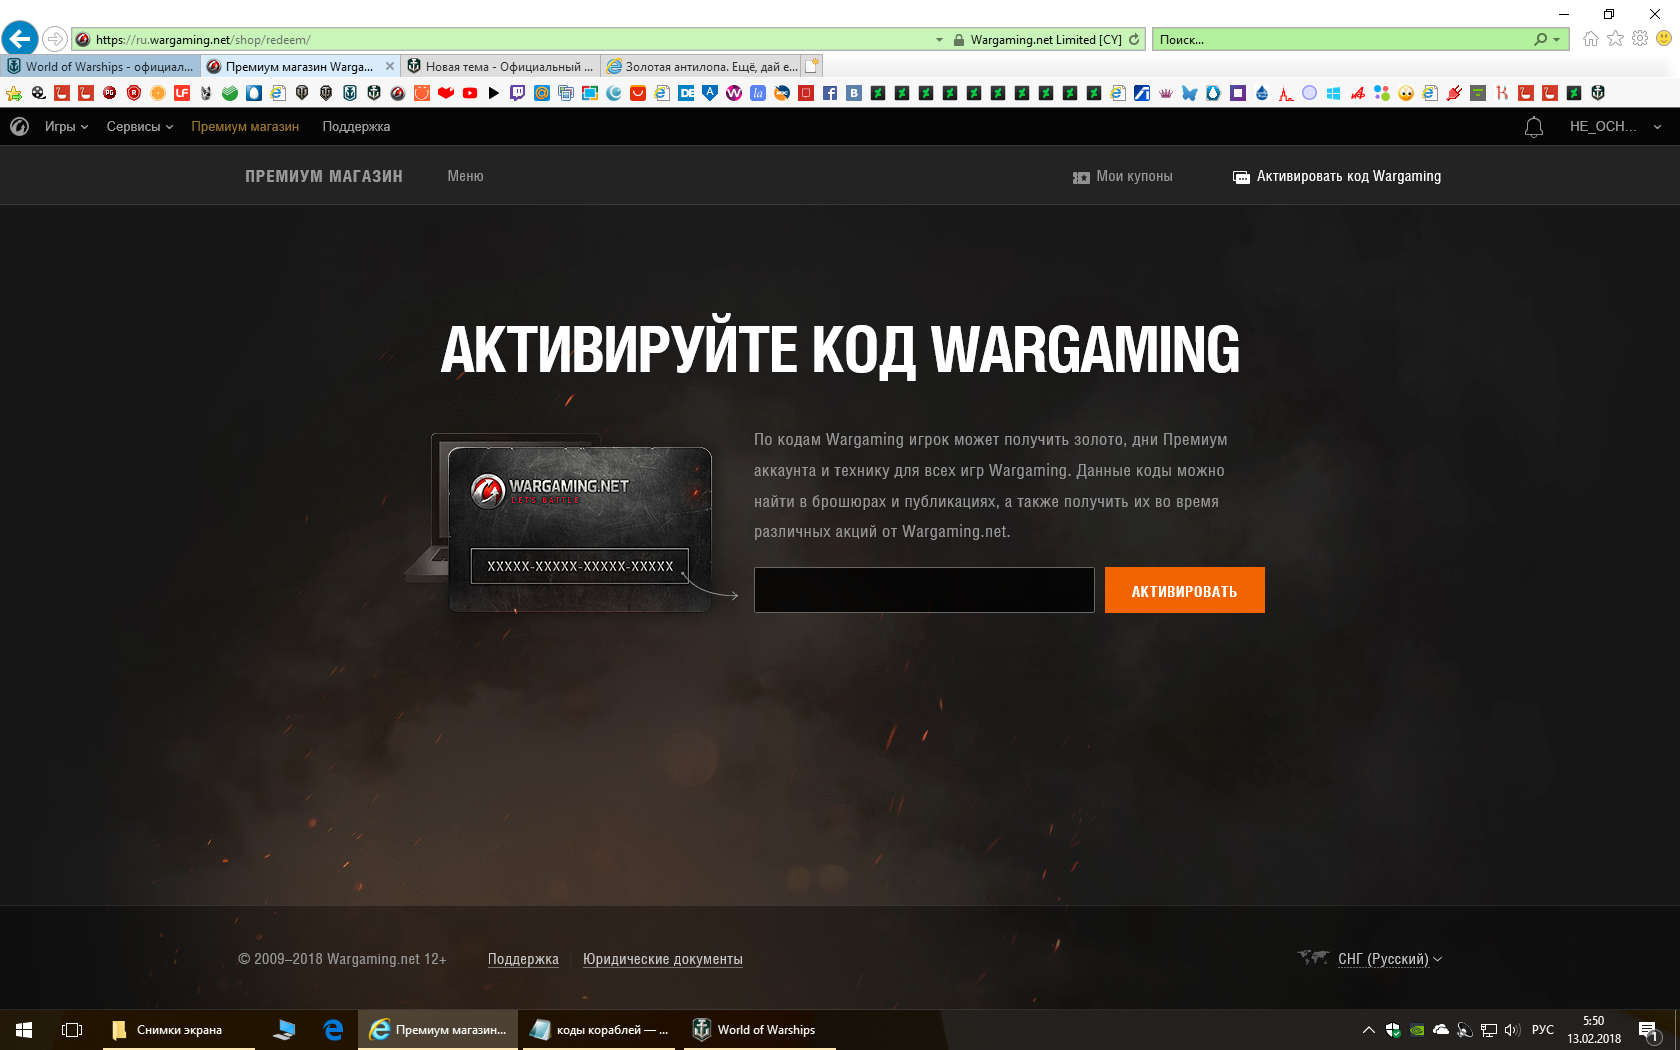Launch Edge from the taskbar
This screenshot has height=1050, width=1680.
tap(333, 1030)
